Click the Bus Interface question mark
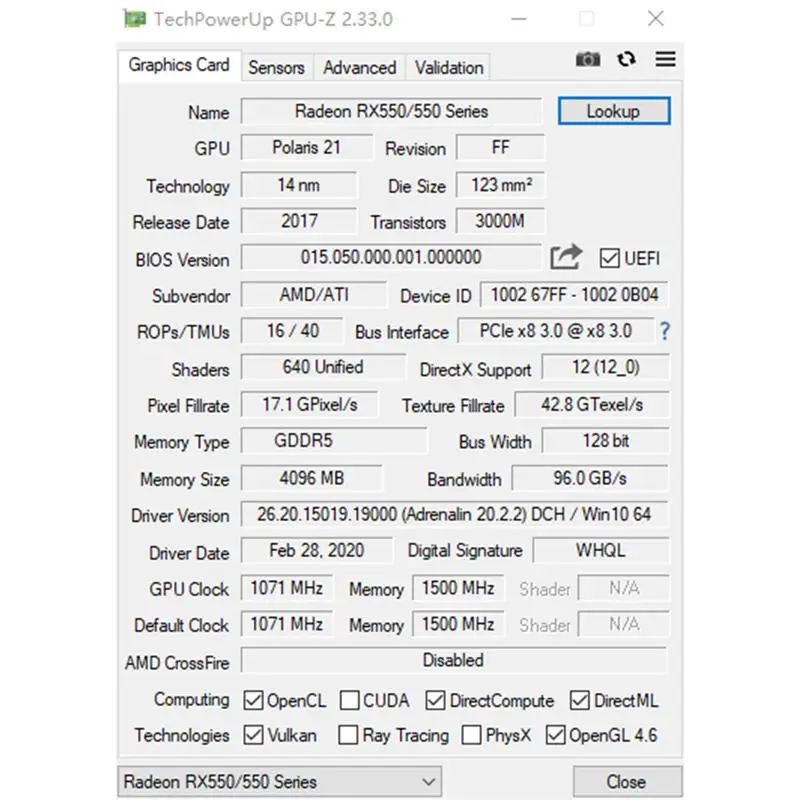 pos(664,332)
